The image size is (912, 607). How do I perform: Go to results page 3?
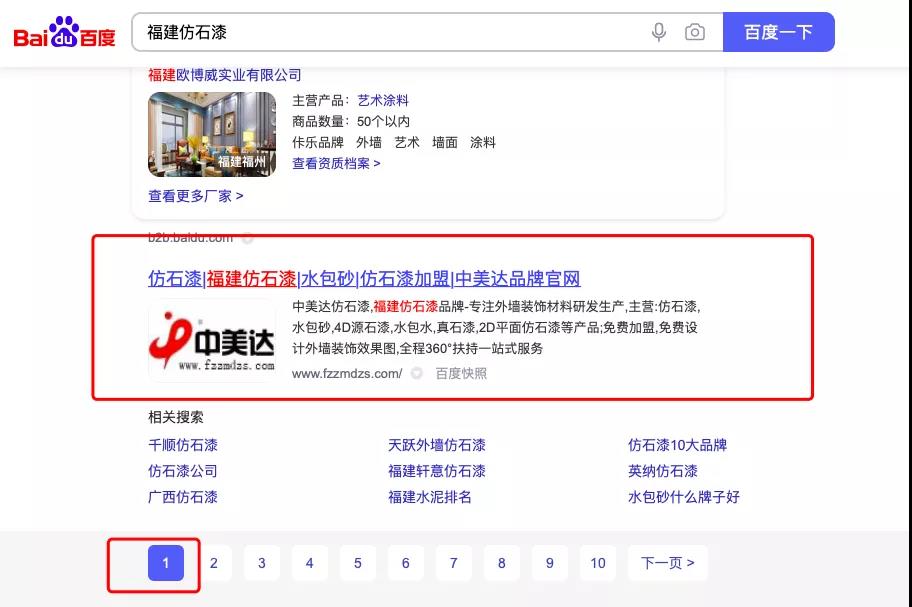click(x=262, y=563)
